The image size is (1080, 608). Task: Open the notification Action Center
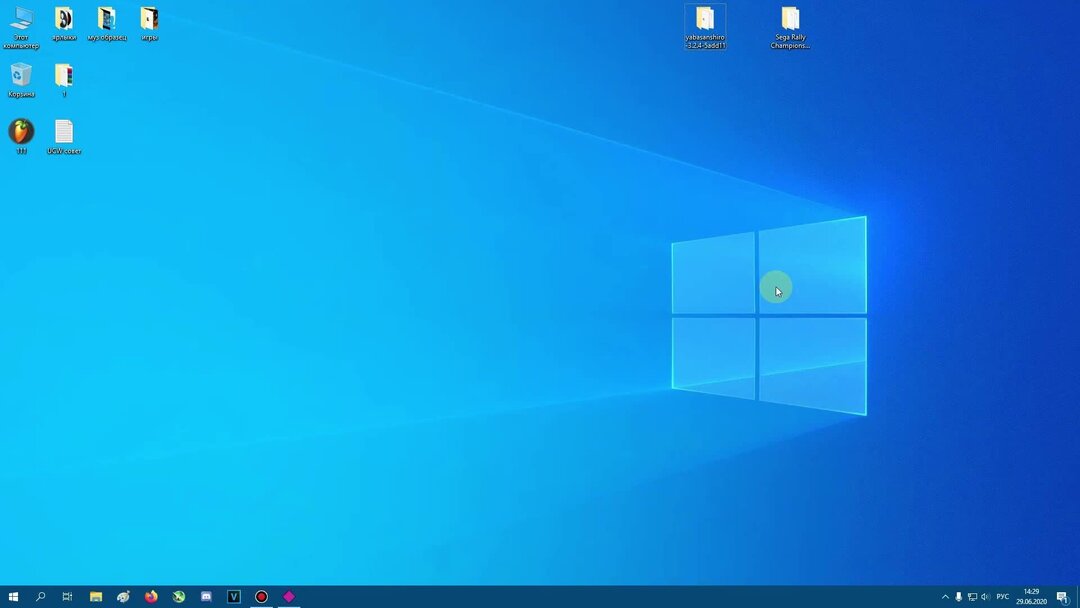pyautogui.click(x=1063, y=597)
